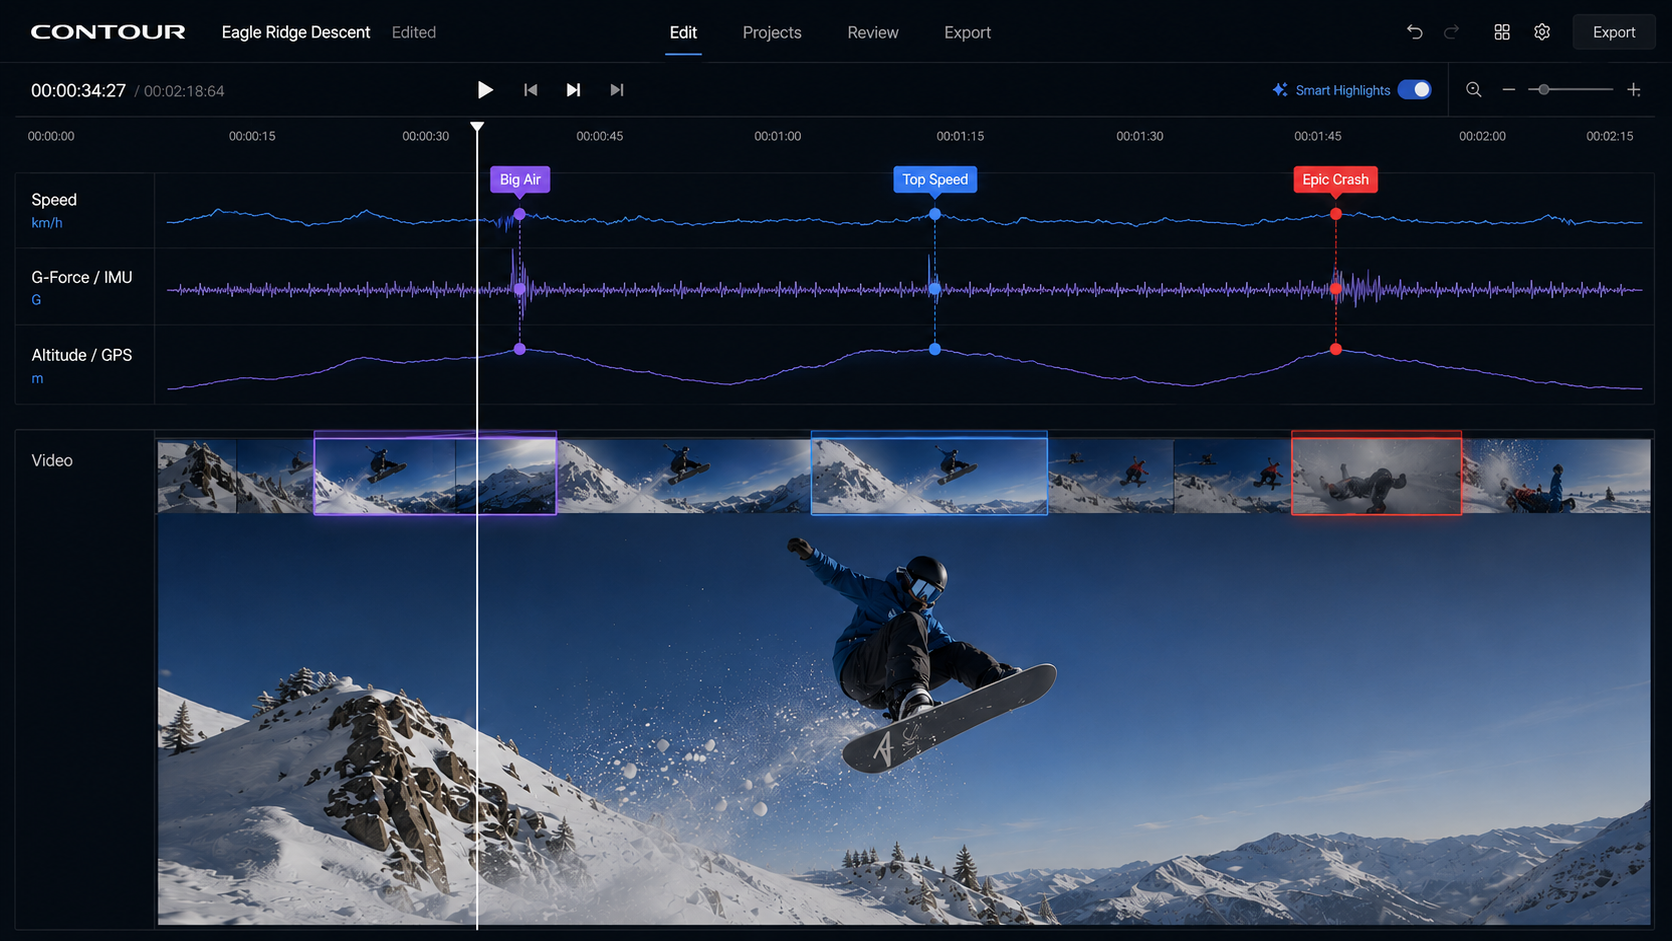This screenshot has height=941, width=1672.
Task: Select the Big Air highlight marker label
Action: pos(520,180)
